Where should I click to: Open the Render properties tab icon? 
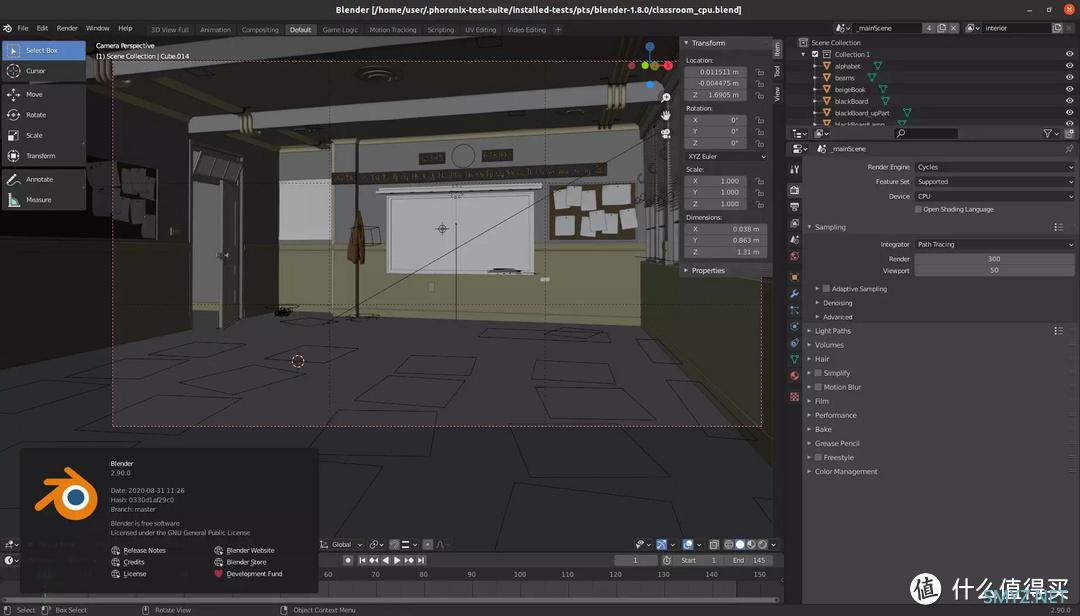[x=794, y=190]
